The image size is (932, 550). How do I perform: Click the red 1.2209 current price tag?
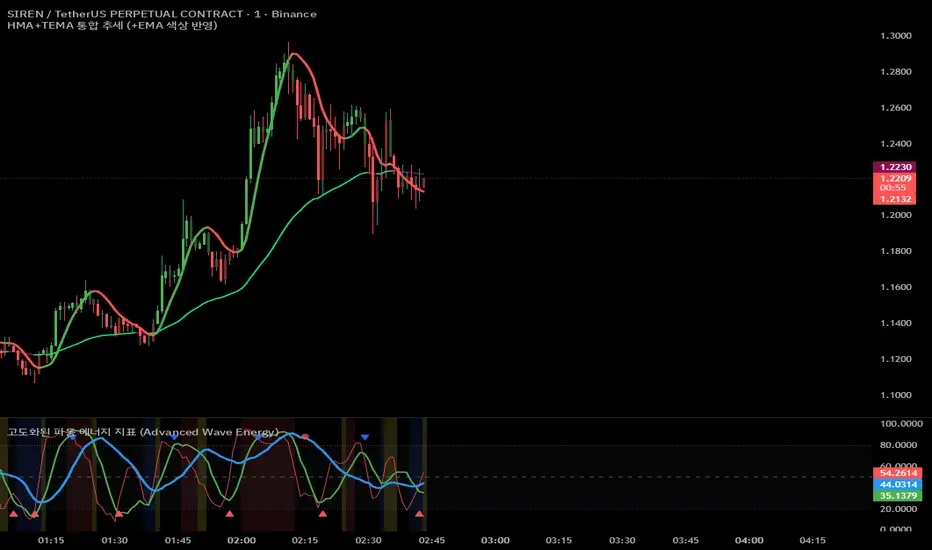895,178
